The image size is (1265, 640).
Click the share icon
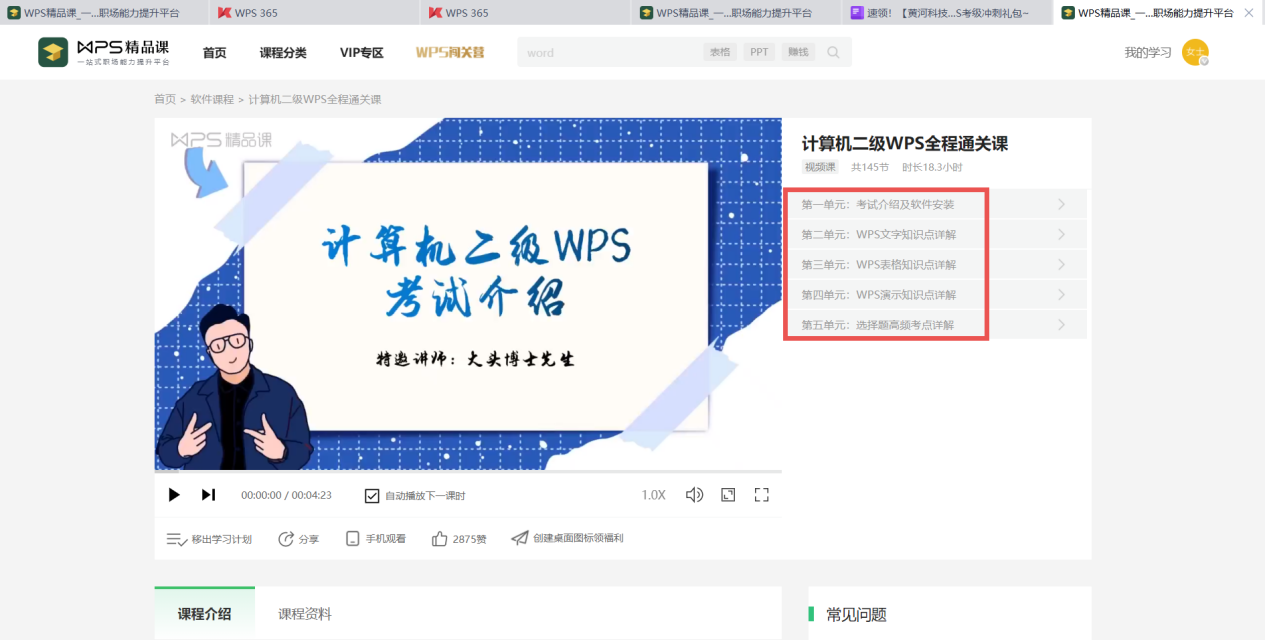tap(287, 539)
